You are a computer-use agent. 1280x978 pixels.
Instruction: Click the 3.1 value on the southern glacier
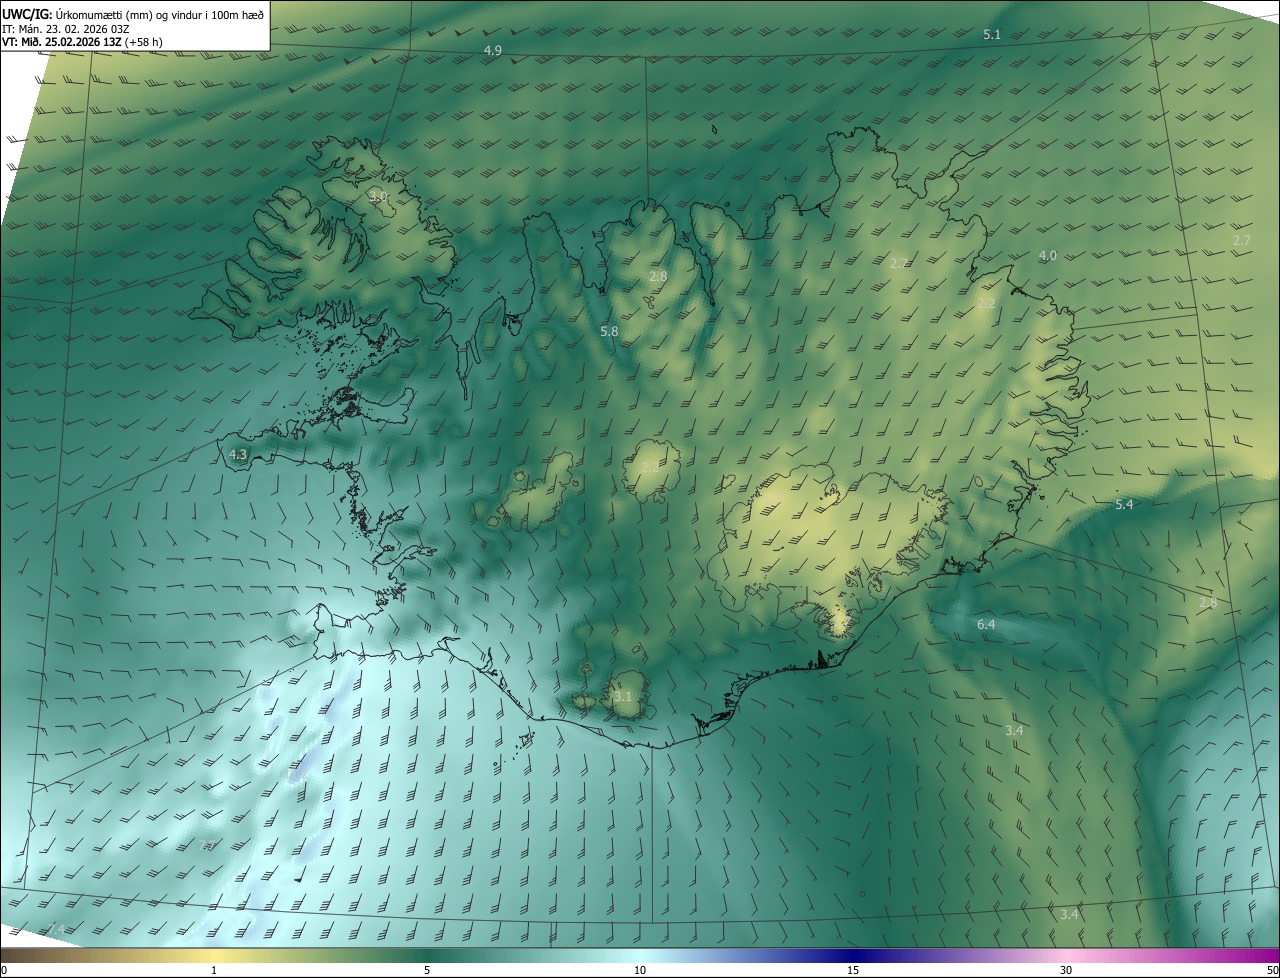click(623, 696)
